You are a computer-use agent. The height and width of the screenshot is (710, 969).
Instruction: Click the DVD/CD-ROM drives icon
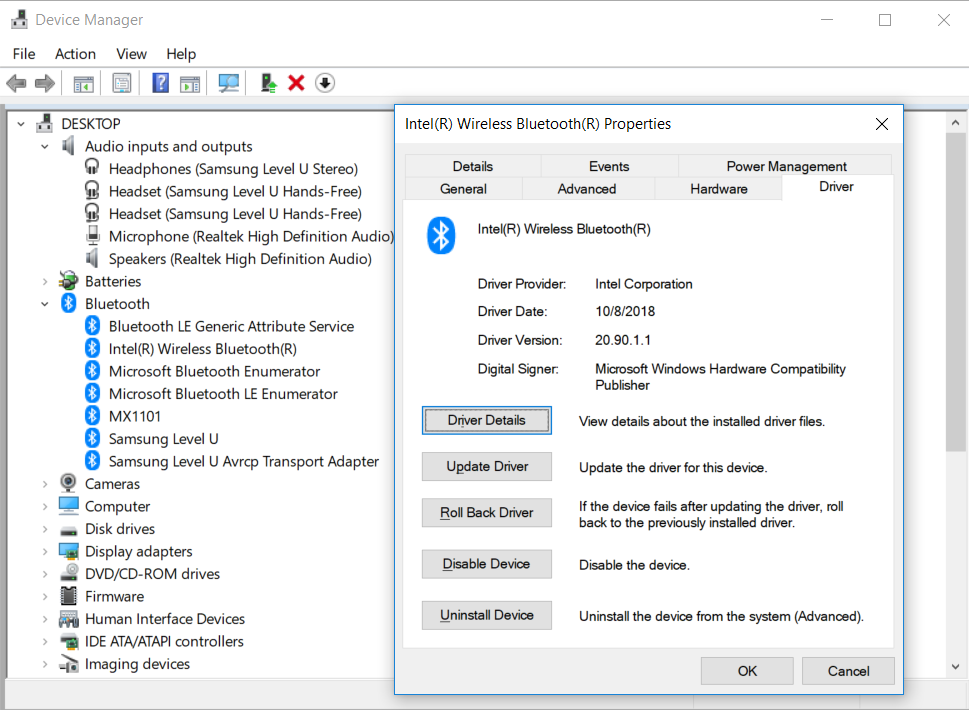69,573
